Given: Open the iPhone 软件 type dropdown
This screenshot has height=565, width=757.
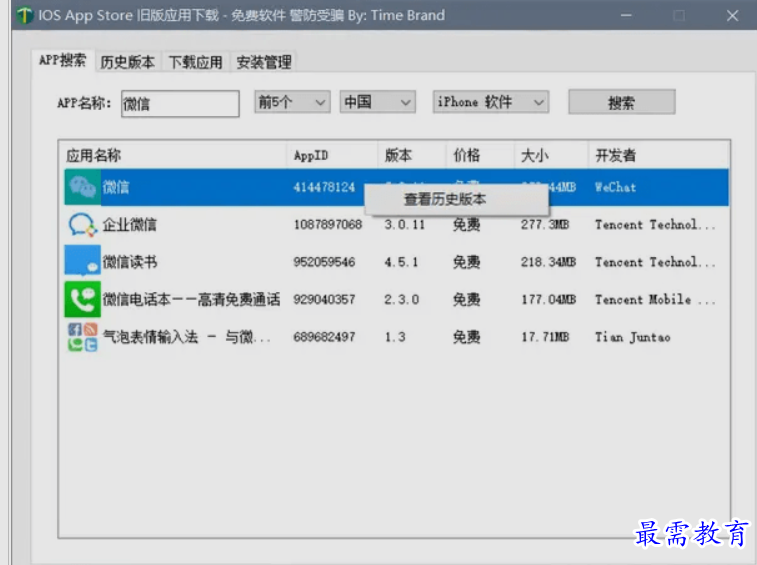Looking at the screenshot, I should point(491,102).
